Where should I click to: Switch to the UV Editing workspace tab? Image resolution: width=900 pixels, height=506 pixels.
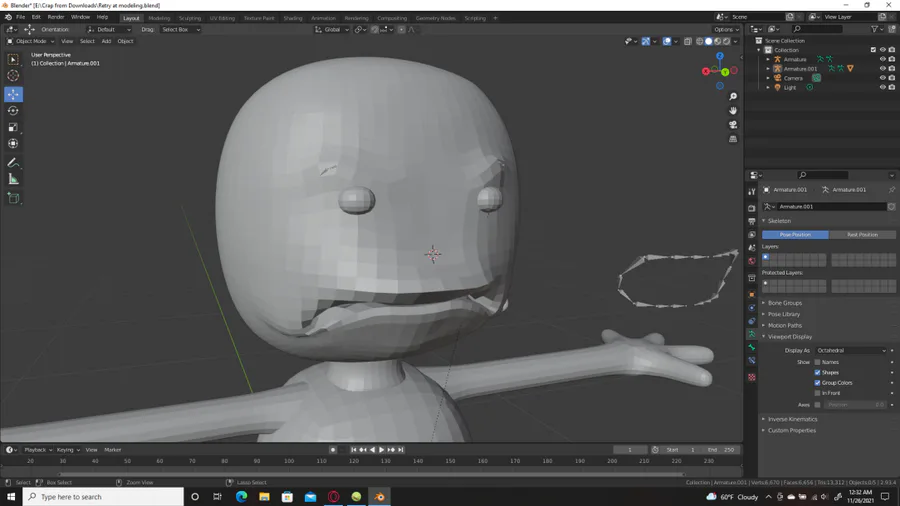[222, 18]
